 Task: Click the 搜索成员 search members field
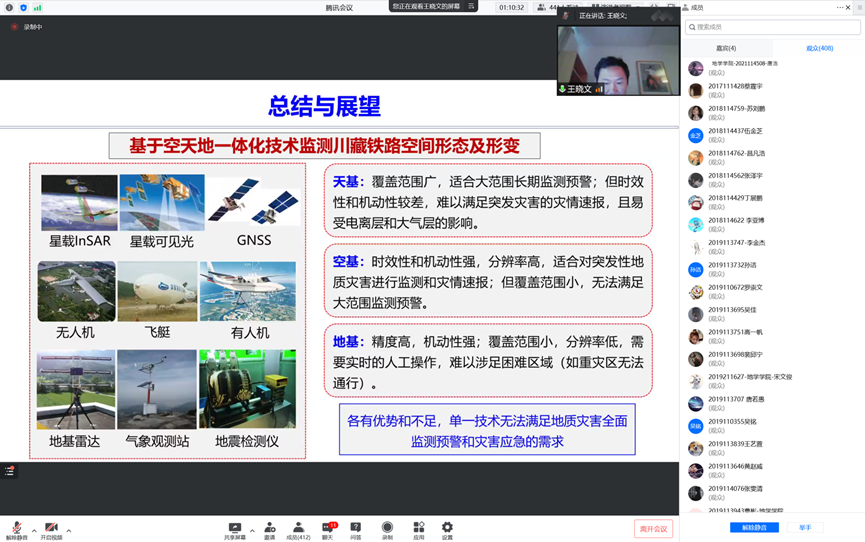(x=770, y=27)
